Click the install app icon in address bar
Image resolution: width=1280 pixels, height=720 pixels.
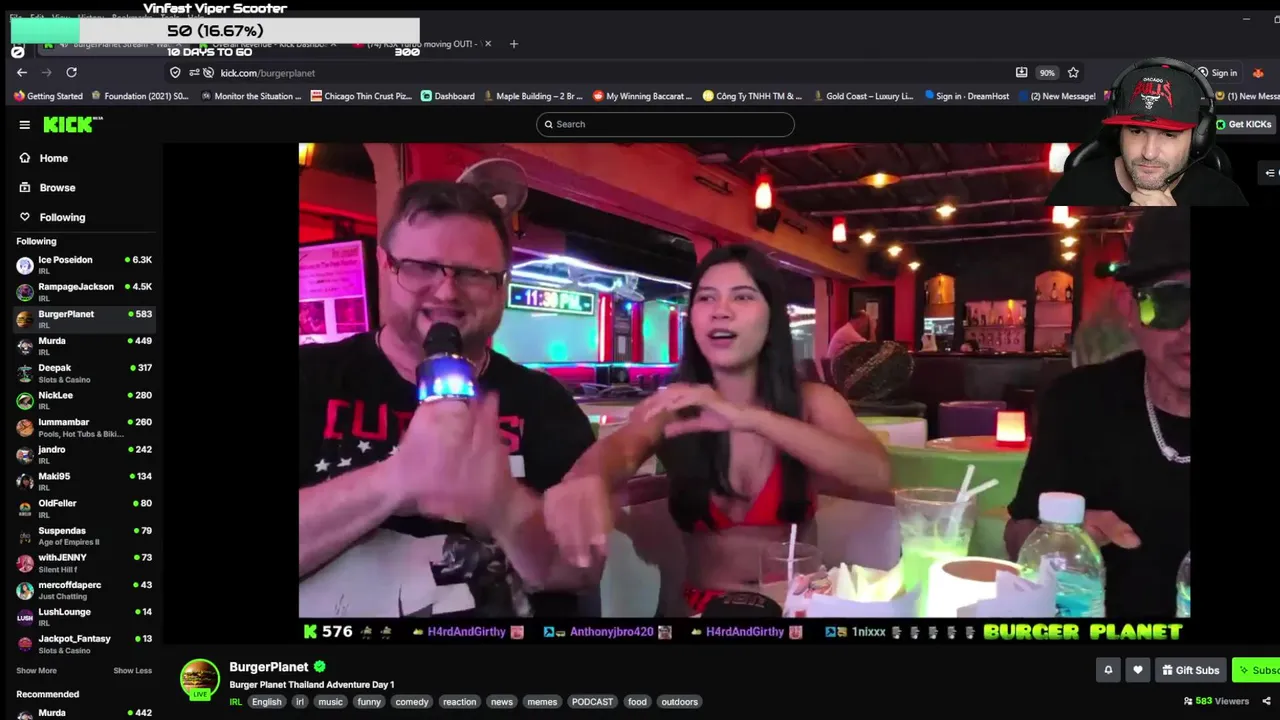point(1021,72)
